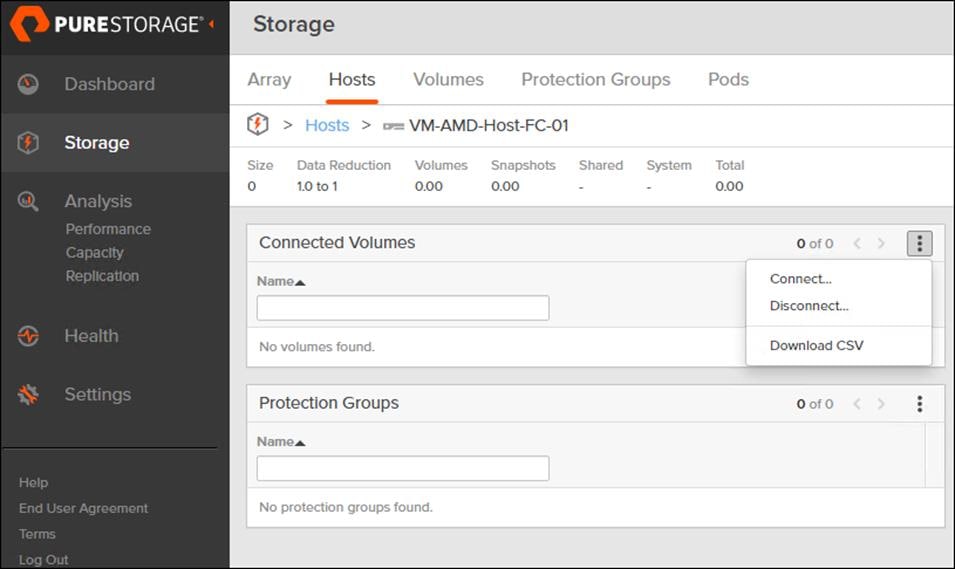Go to previous page of Protection Groups
The width and height of the screenshot is (955, 569).
857,404
